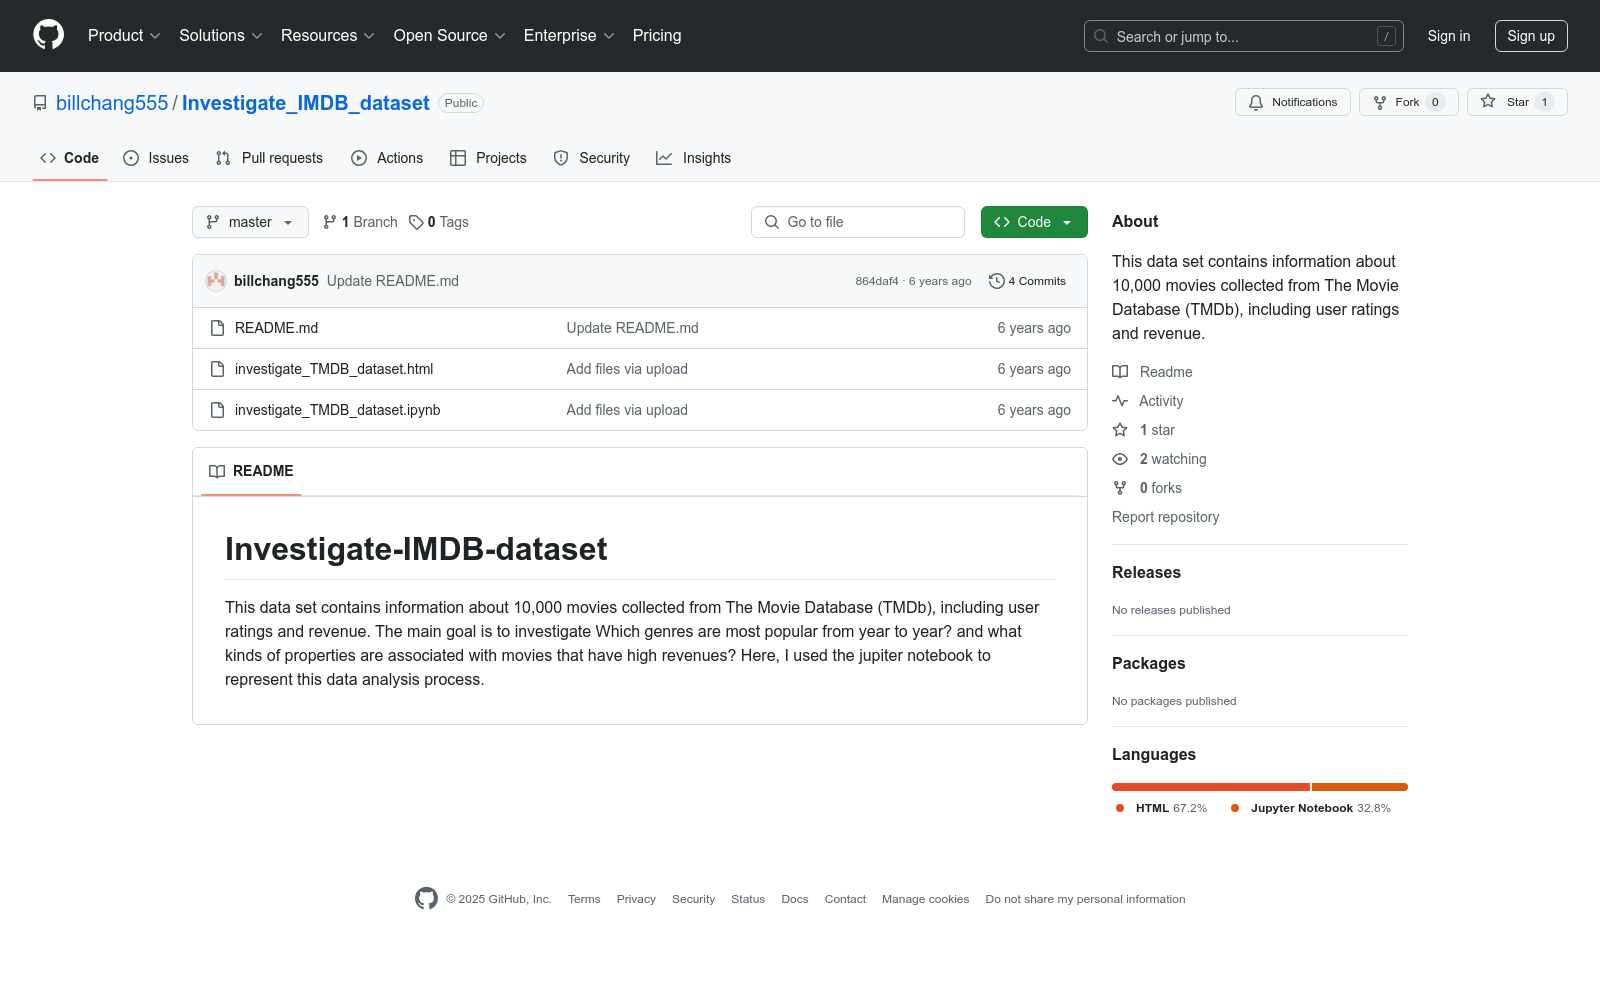This screenshot has height=1000, width=1600.
Task: Expand the Solutions dropdown
Action: [221, 36]
